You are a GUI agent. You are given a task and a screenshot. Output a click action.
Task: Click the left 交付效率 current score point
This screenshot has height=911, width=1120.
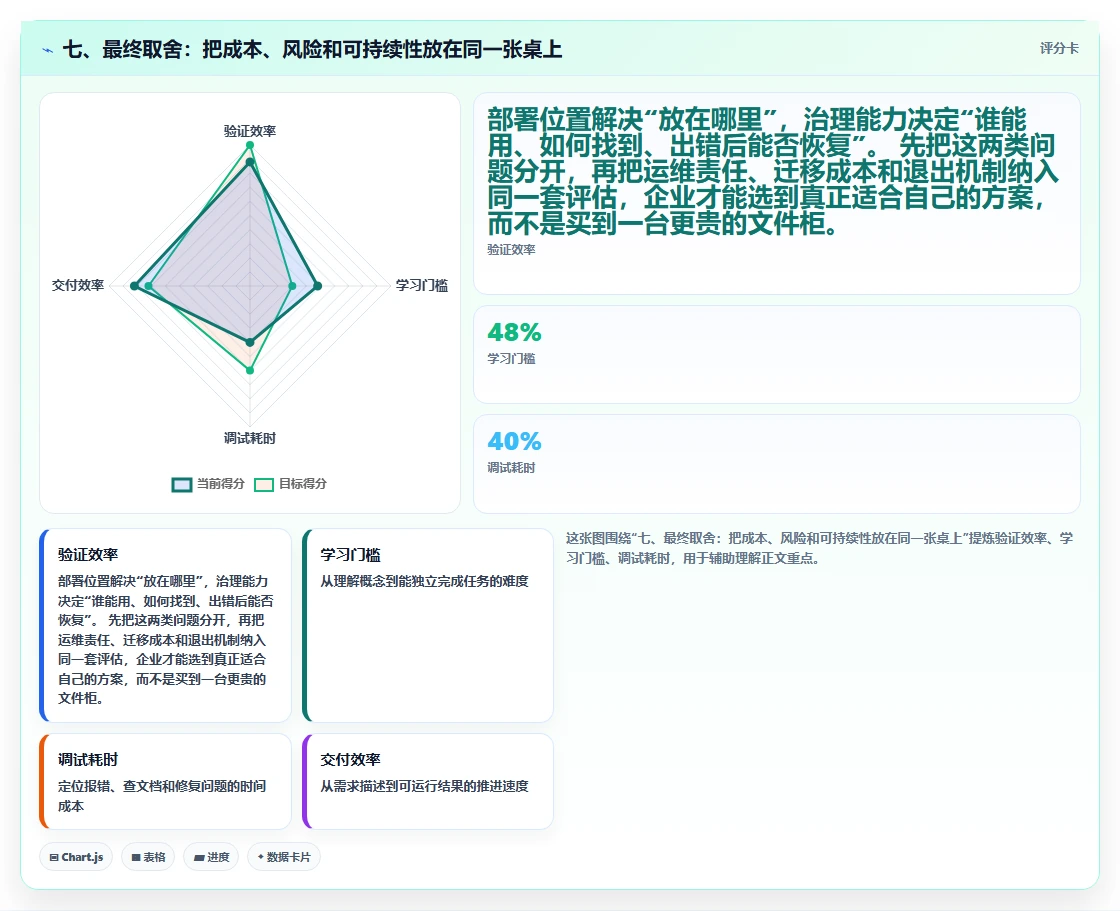(134, 286)
